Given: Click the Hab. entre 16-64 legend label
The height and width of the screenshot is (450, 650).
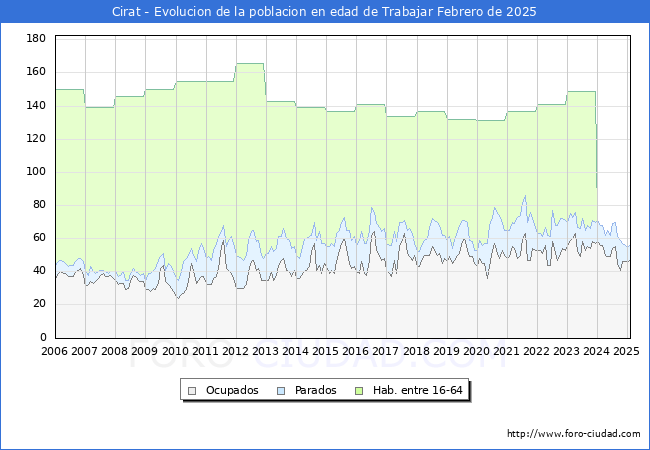Looking at the screenshot, I should (x=417, y=390).
